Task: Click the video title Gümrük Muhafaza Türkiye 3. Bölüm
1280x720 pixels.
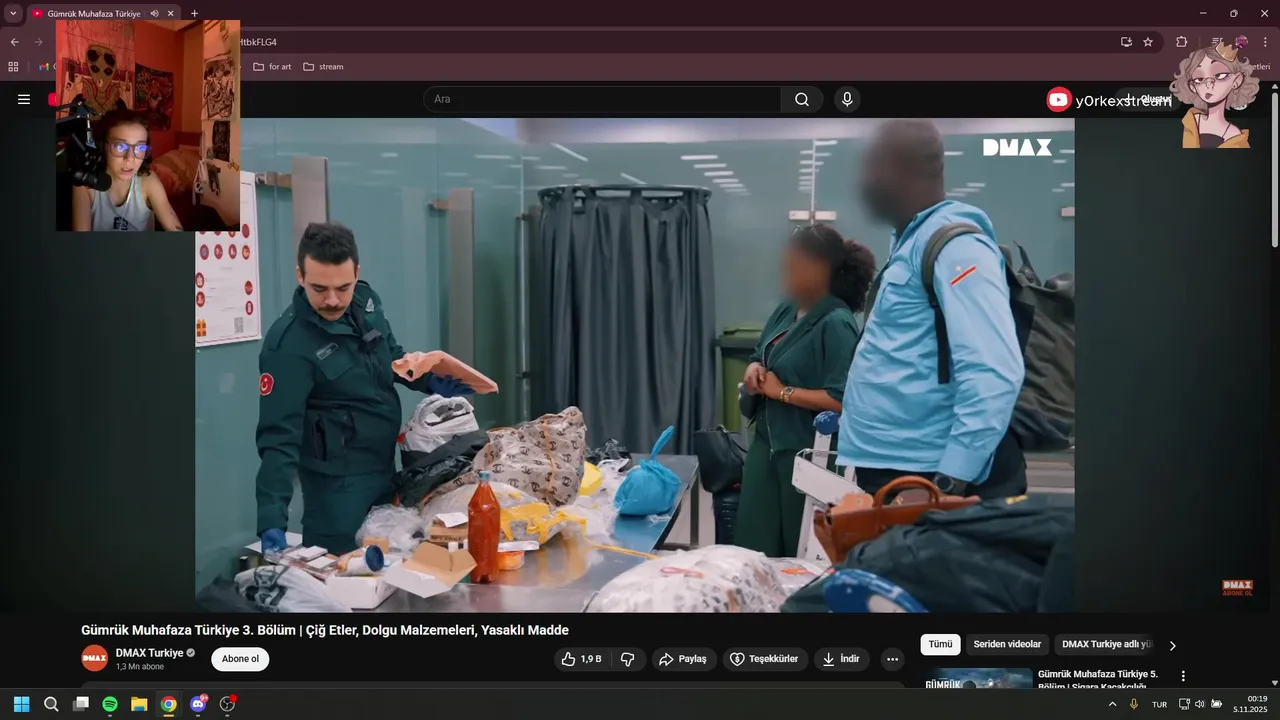Action: point(325,630)
